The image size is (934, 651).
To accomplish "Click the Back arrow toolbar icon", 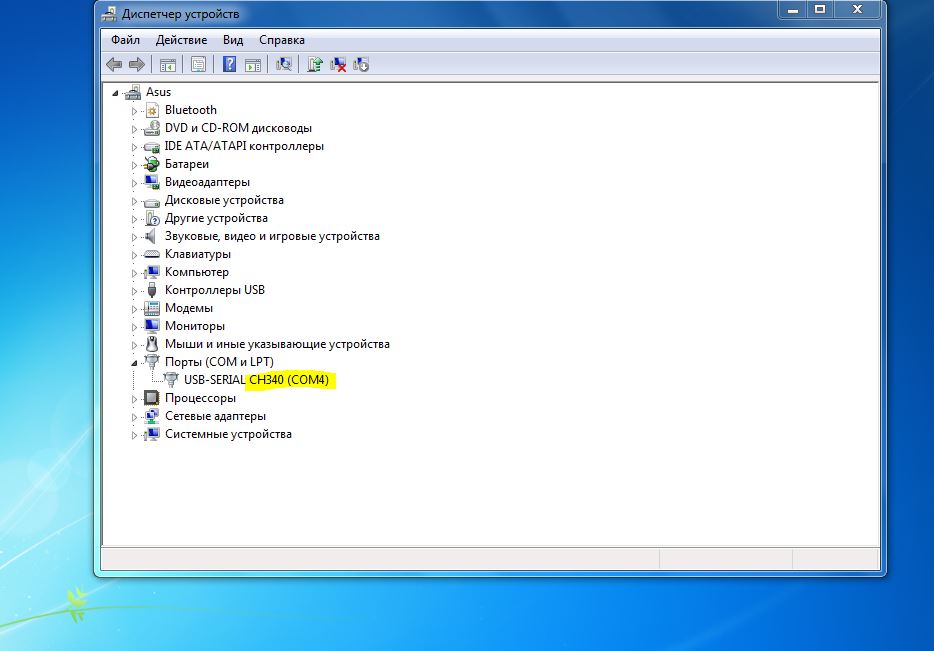I will pos(114,65).
